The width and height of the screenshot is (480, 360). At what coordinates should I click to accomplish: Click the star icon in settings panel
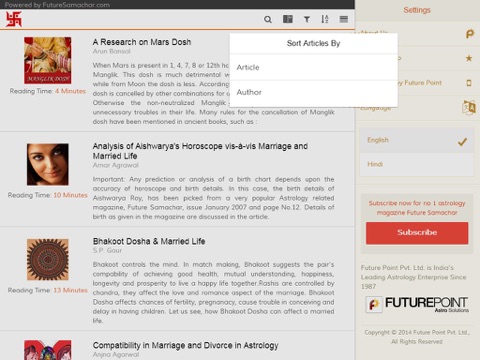(469, 58)
